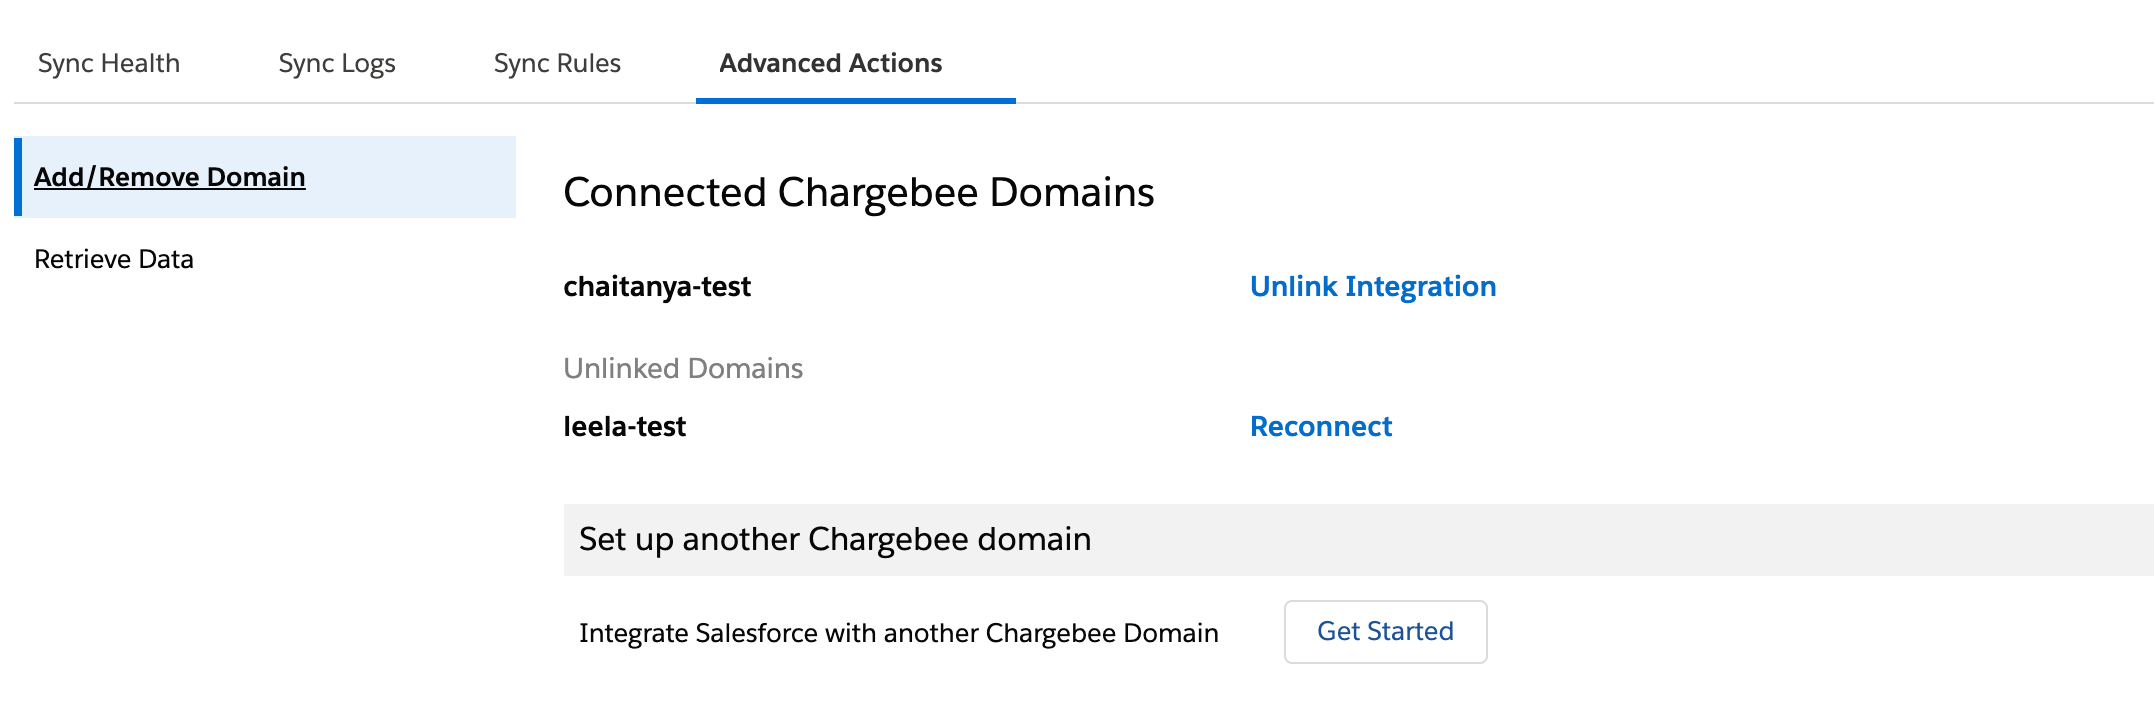Click the Connected Chargebee Domains heading

tap(858, 192)
